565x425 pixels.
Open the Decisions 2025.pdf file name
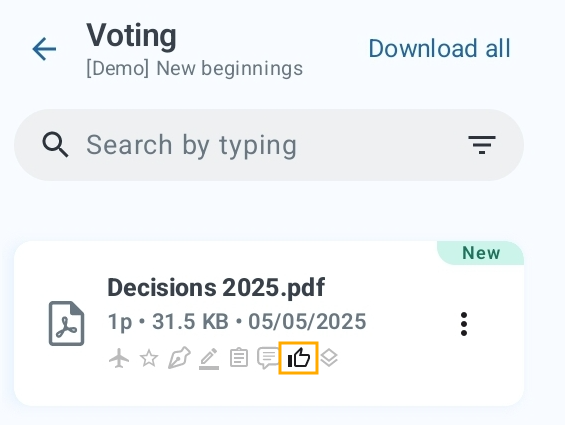(216, 287)
